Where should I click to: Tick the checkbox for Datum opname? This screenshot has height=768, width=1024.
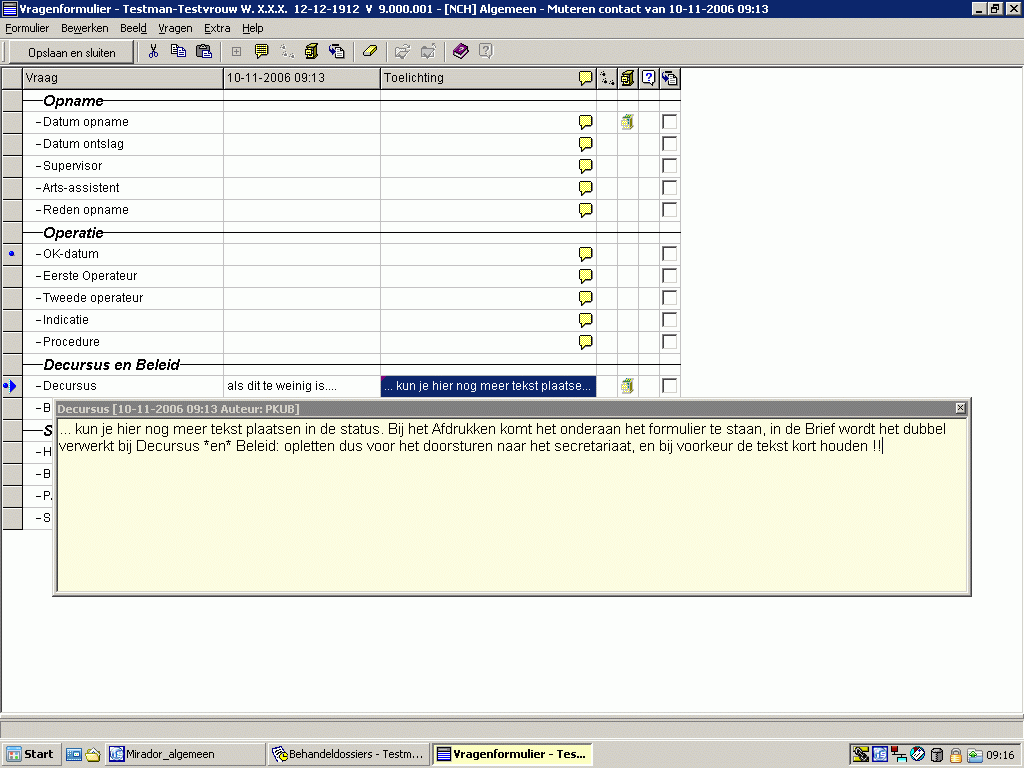point(669,122)
